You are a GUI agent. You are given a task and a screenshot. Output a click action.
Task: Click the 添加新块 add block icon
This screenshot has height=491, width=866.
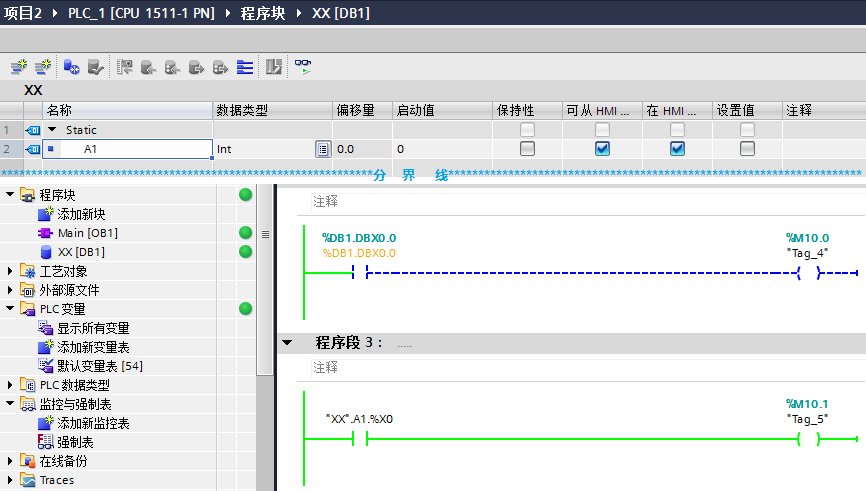(x=45, y=214)
